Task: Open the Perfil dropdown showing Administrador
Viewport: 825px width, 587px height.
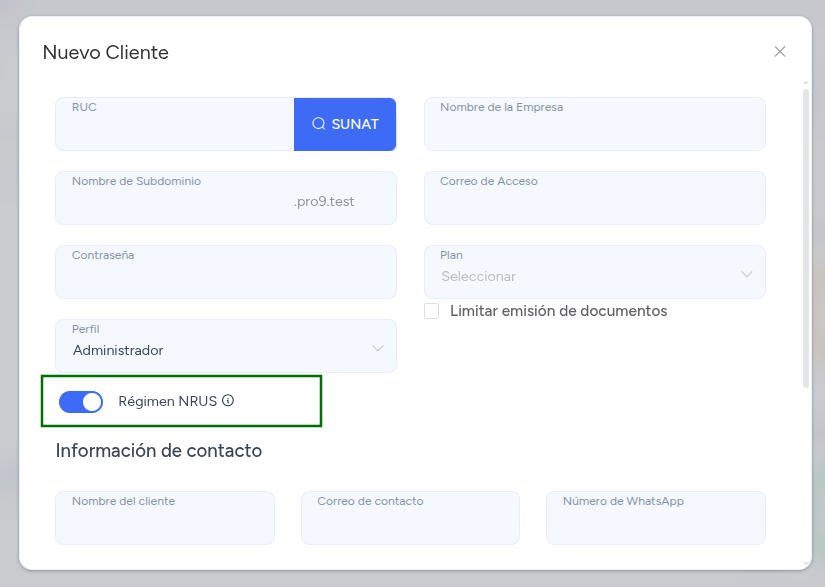Action: [x=226, y=346]
